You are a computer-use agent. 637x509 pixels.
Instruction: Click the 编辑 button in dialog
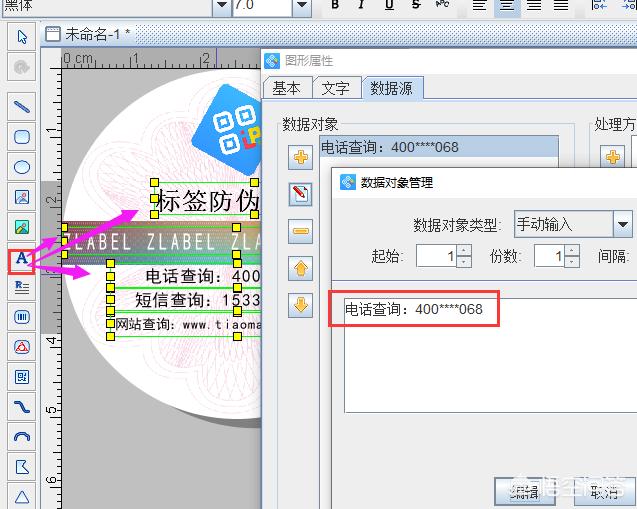click(524, 492)
